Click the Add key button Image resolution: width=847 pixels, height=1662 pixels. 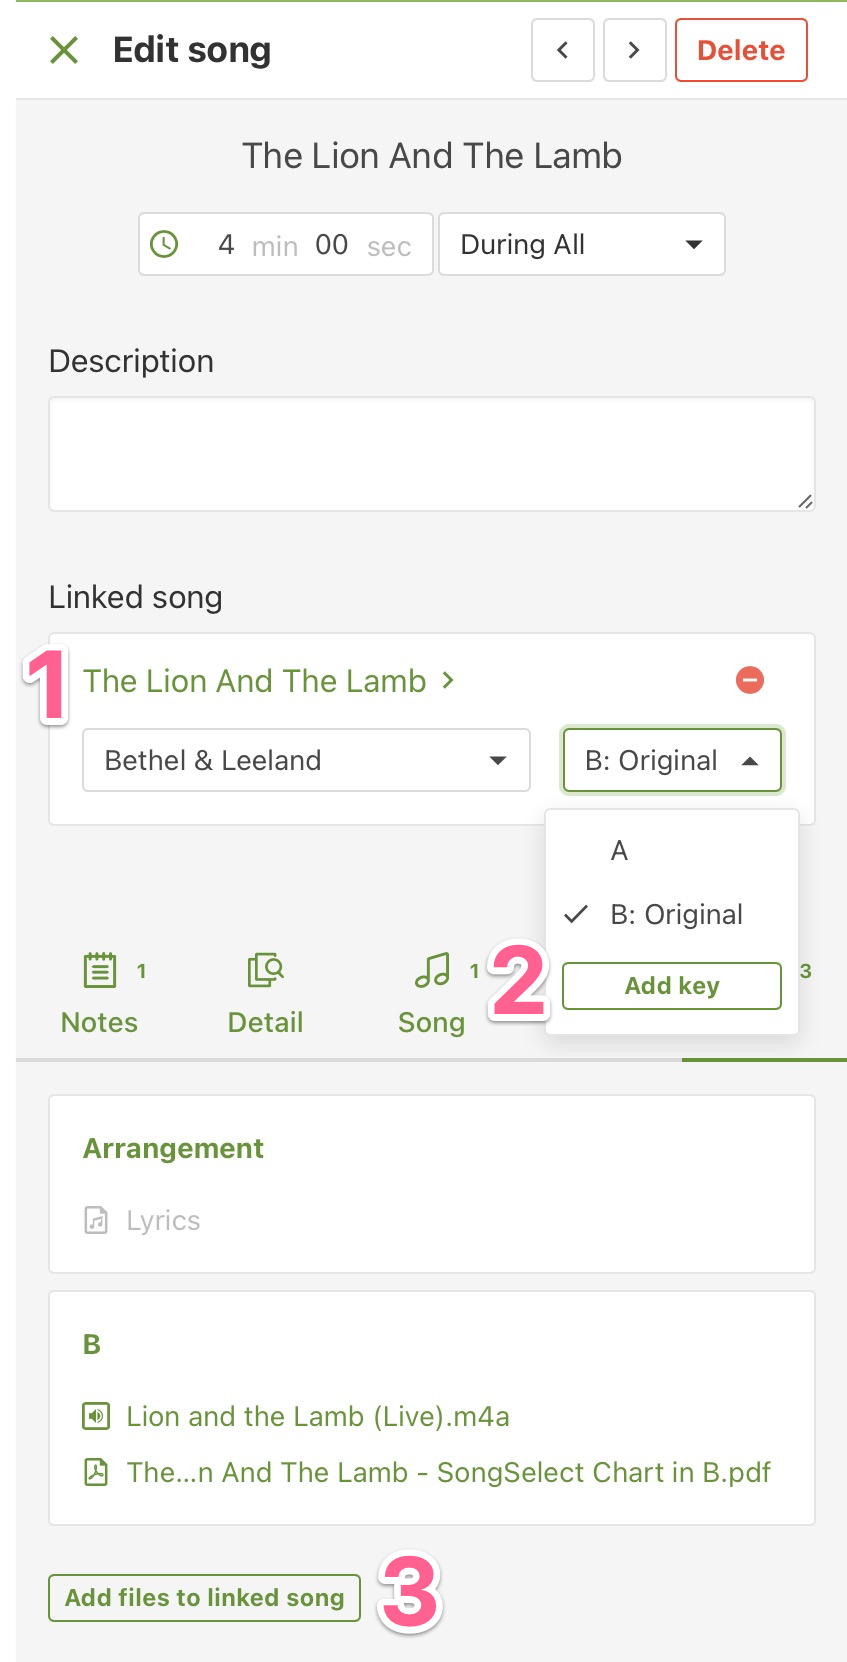(672, 986)
